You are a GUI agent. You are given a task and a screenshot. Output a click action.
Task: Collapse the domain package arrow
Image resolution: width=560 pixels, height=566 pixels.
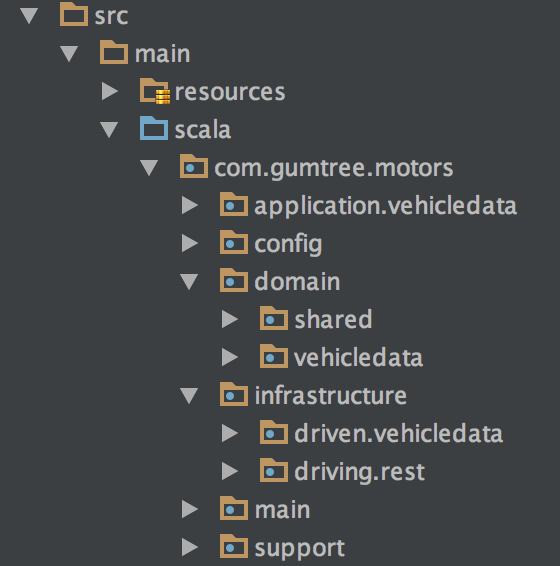point(189,282)
